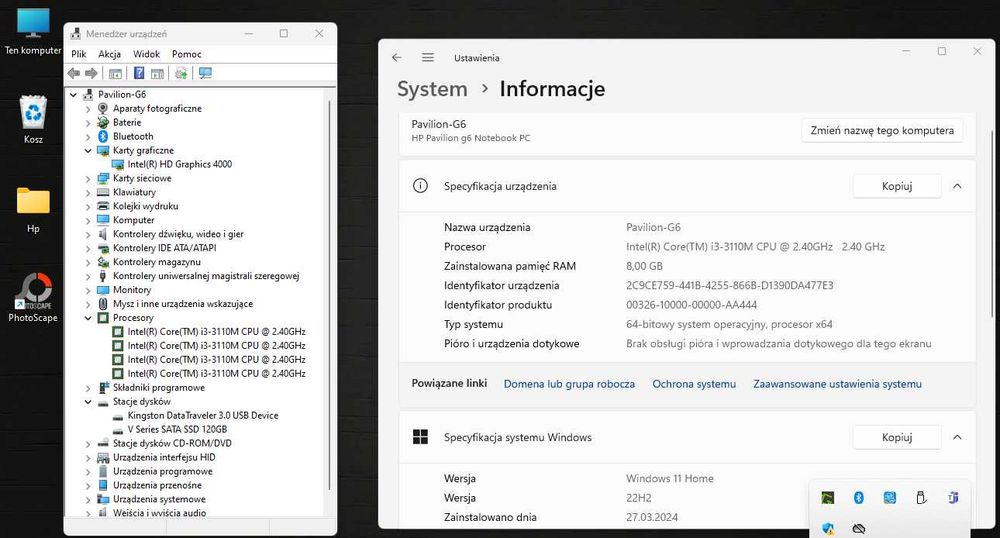The width and height of the screenshot is (1000, 538).
Task: Click the Back arrow in Device Manager toolbar
Action: pyautogui.click(x=73, y=73)
